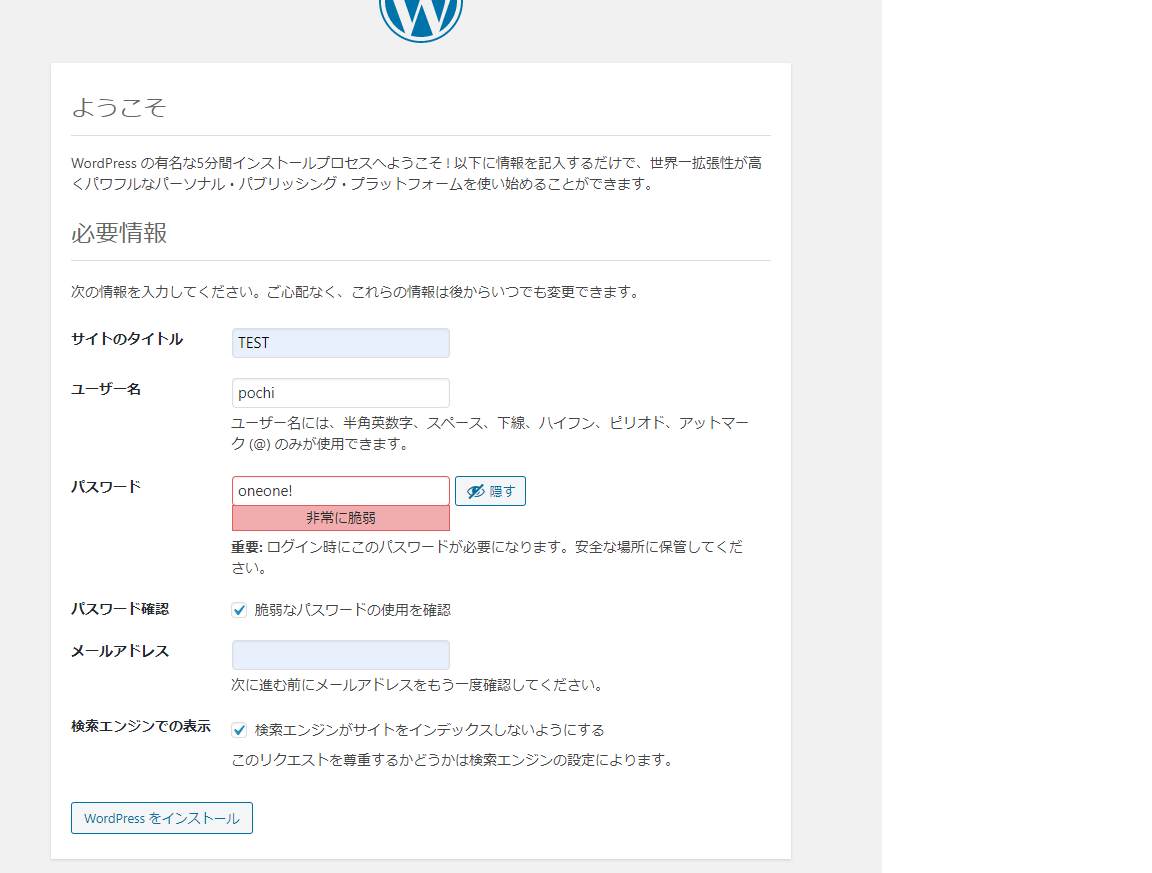Click the サイトのタイトル label
The image size is (1152, 873).
point(127,339)
